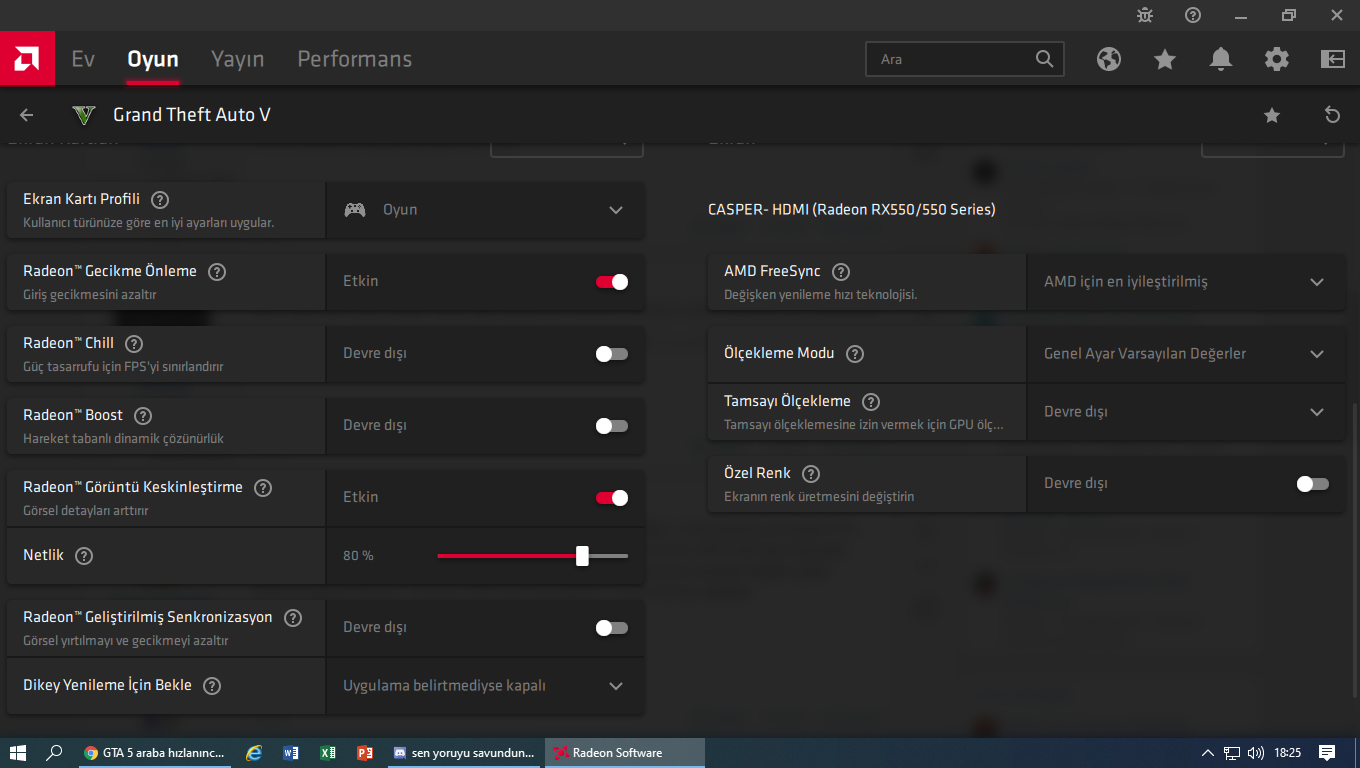
Task: Open Internet Explorer from taskbar
Action: pyautogui.click(x=254, y=753)
